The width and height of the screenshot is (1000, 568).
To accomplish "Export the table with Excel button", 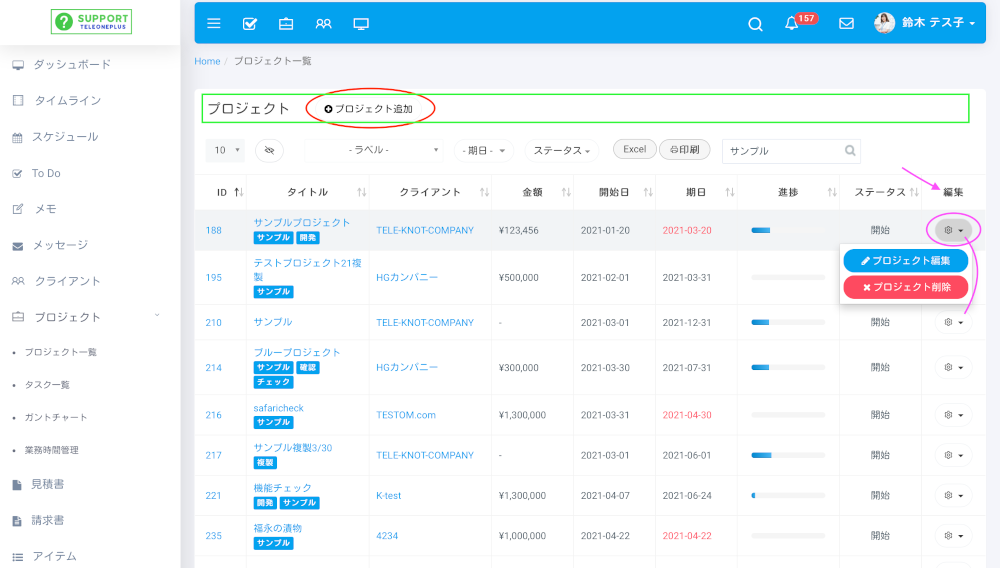I will 635,149.
